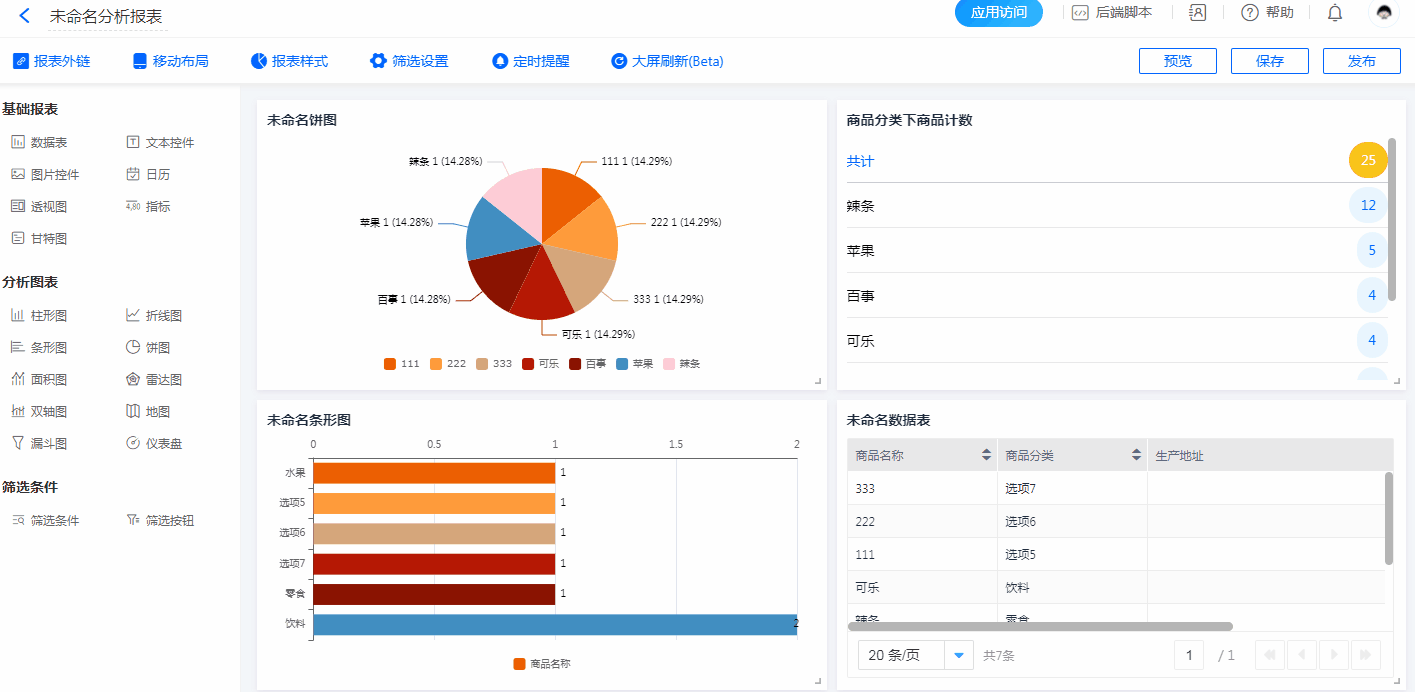
Task: Click the user avatar icon
Action: (x=1384, y=13)
